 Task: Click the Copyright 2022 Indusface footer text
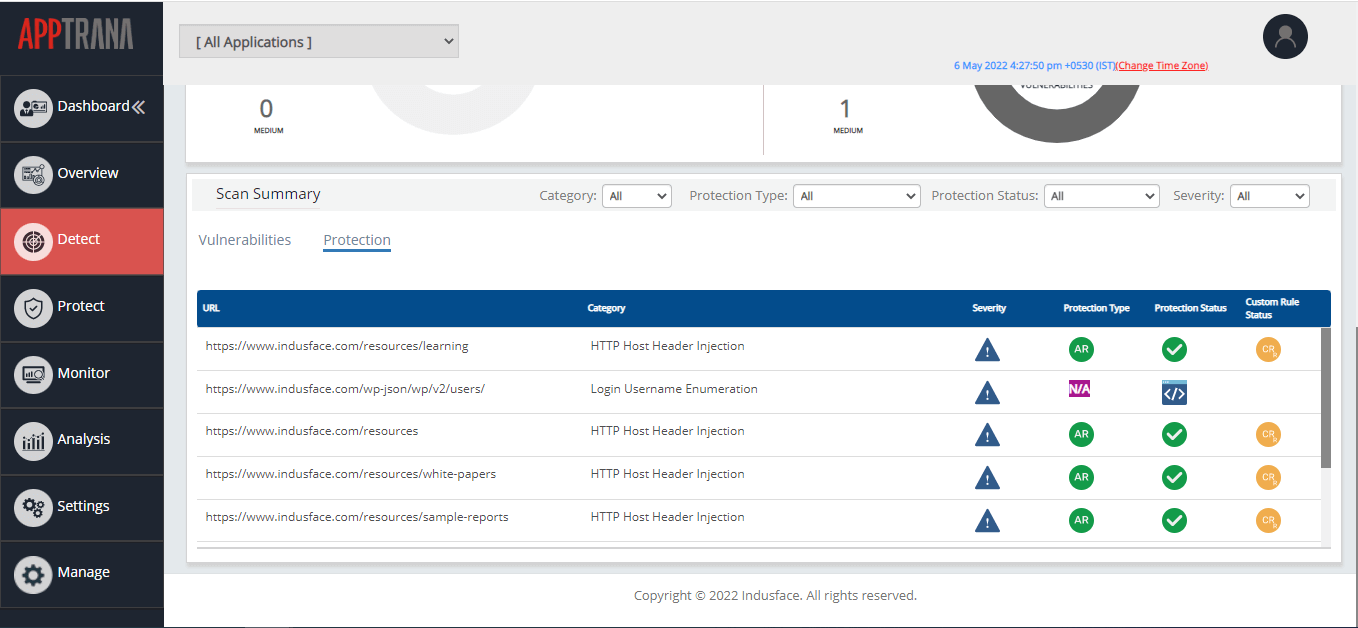click(775, 596)
